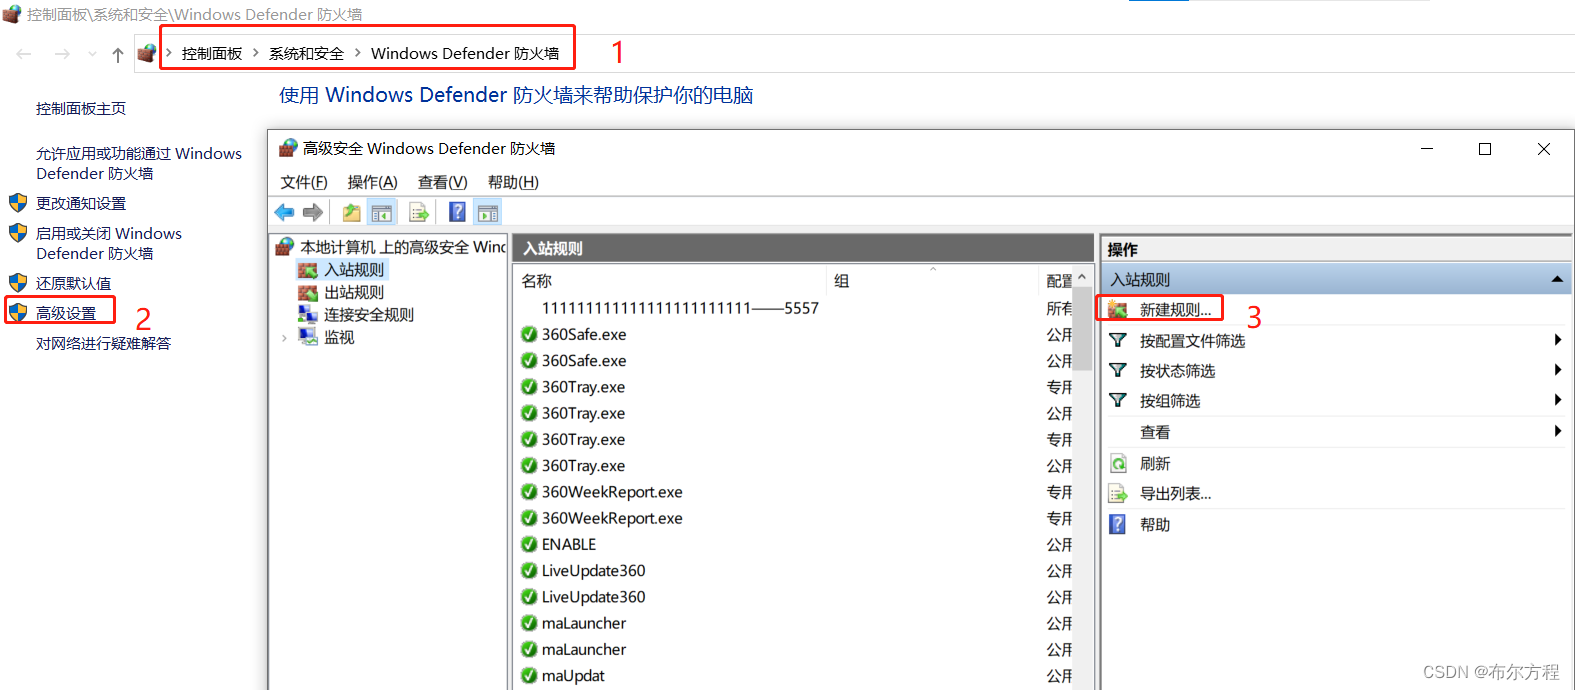1575x690 pixels.
Task: Open the 帮助(H) menu
Action: coord(513,182)
